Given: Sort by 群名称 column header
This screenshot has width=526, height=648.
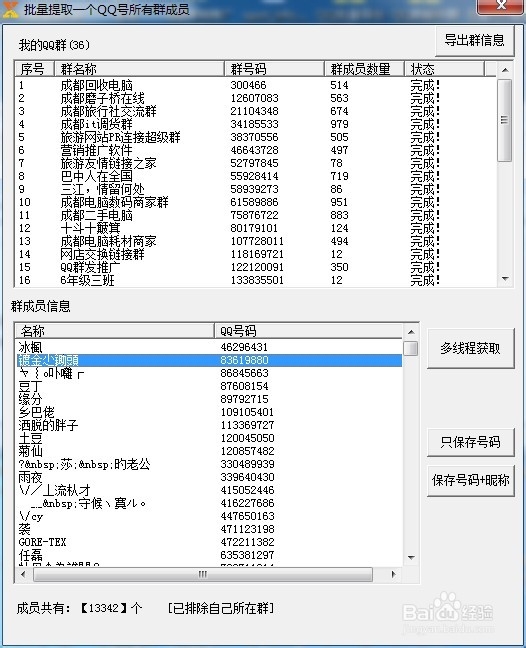Looking at the screenshot, I should (x=139, y=69).
